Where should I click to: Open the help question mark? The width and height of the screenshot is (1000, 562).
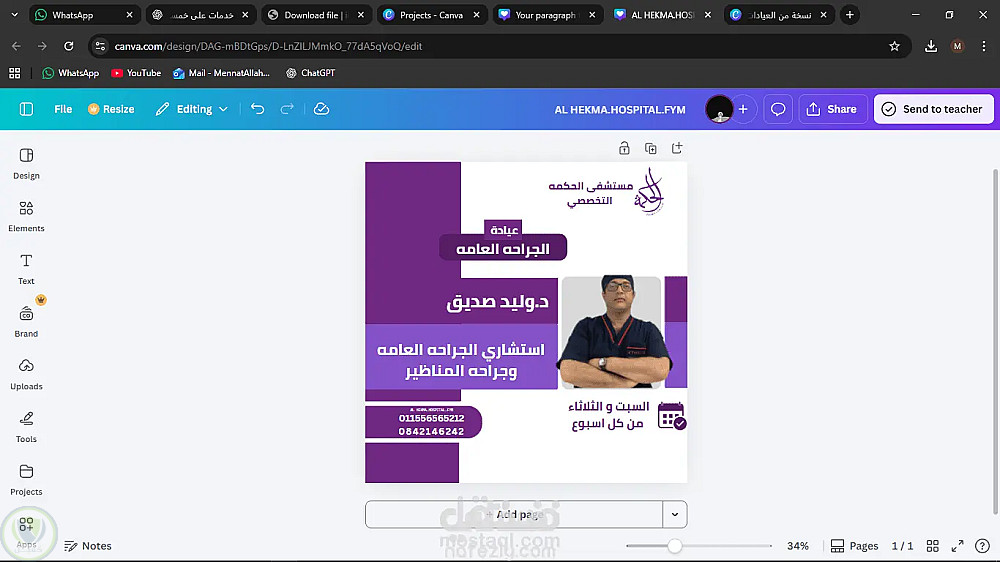click(982, 546)
